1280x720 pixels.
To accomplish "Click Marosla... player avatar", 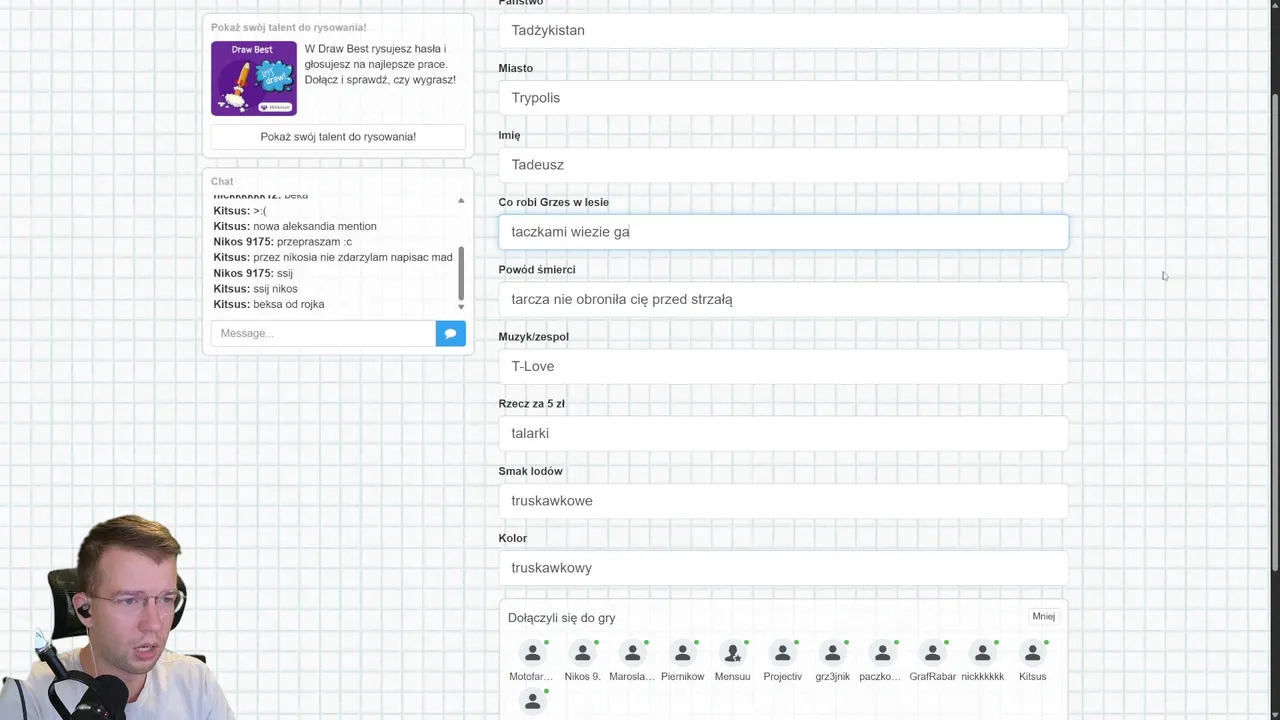I will [632, 653].
